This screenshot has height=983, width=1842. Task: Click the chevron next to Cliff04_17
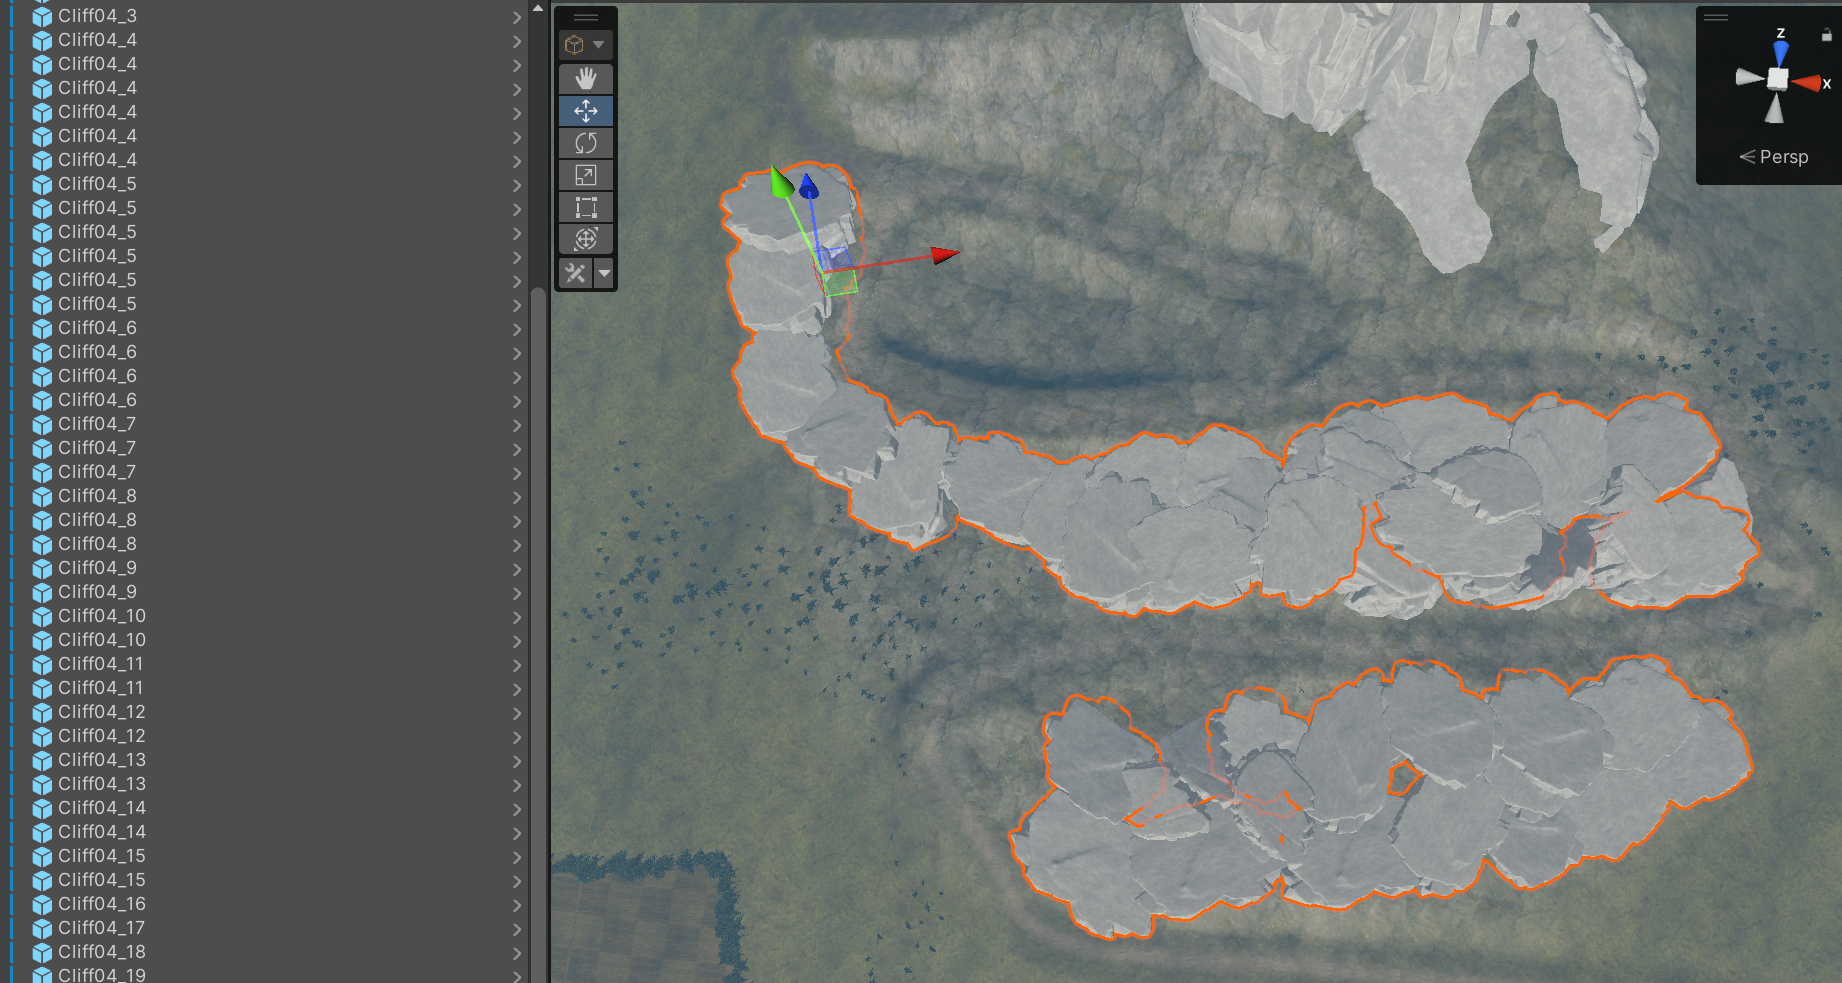(x=517, y=929)
